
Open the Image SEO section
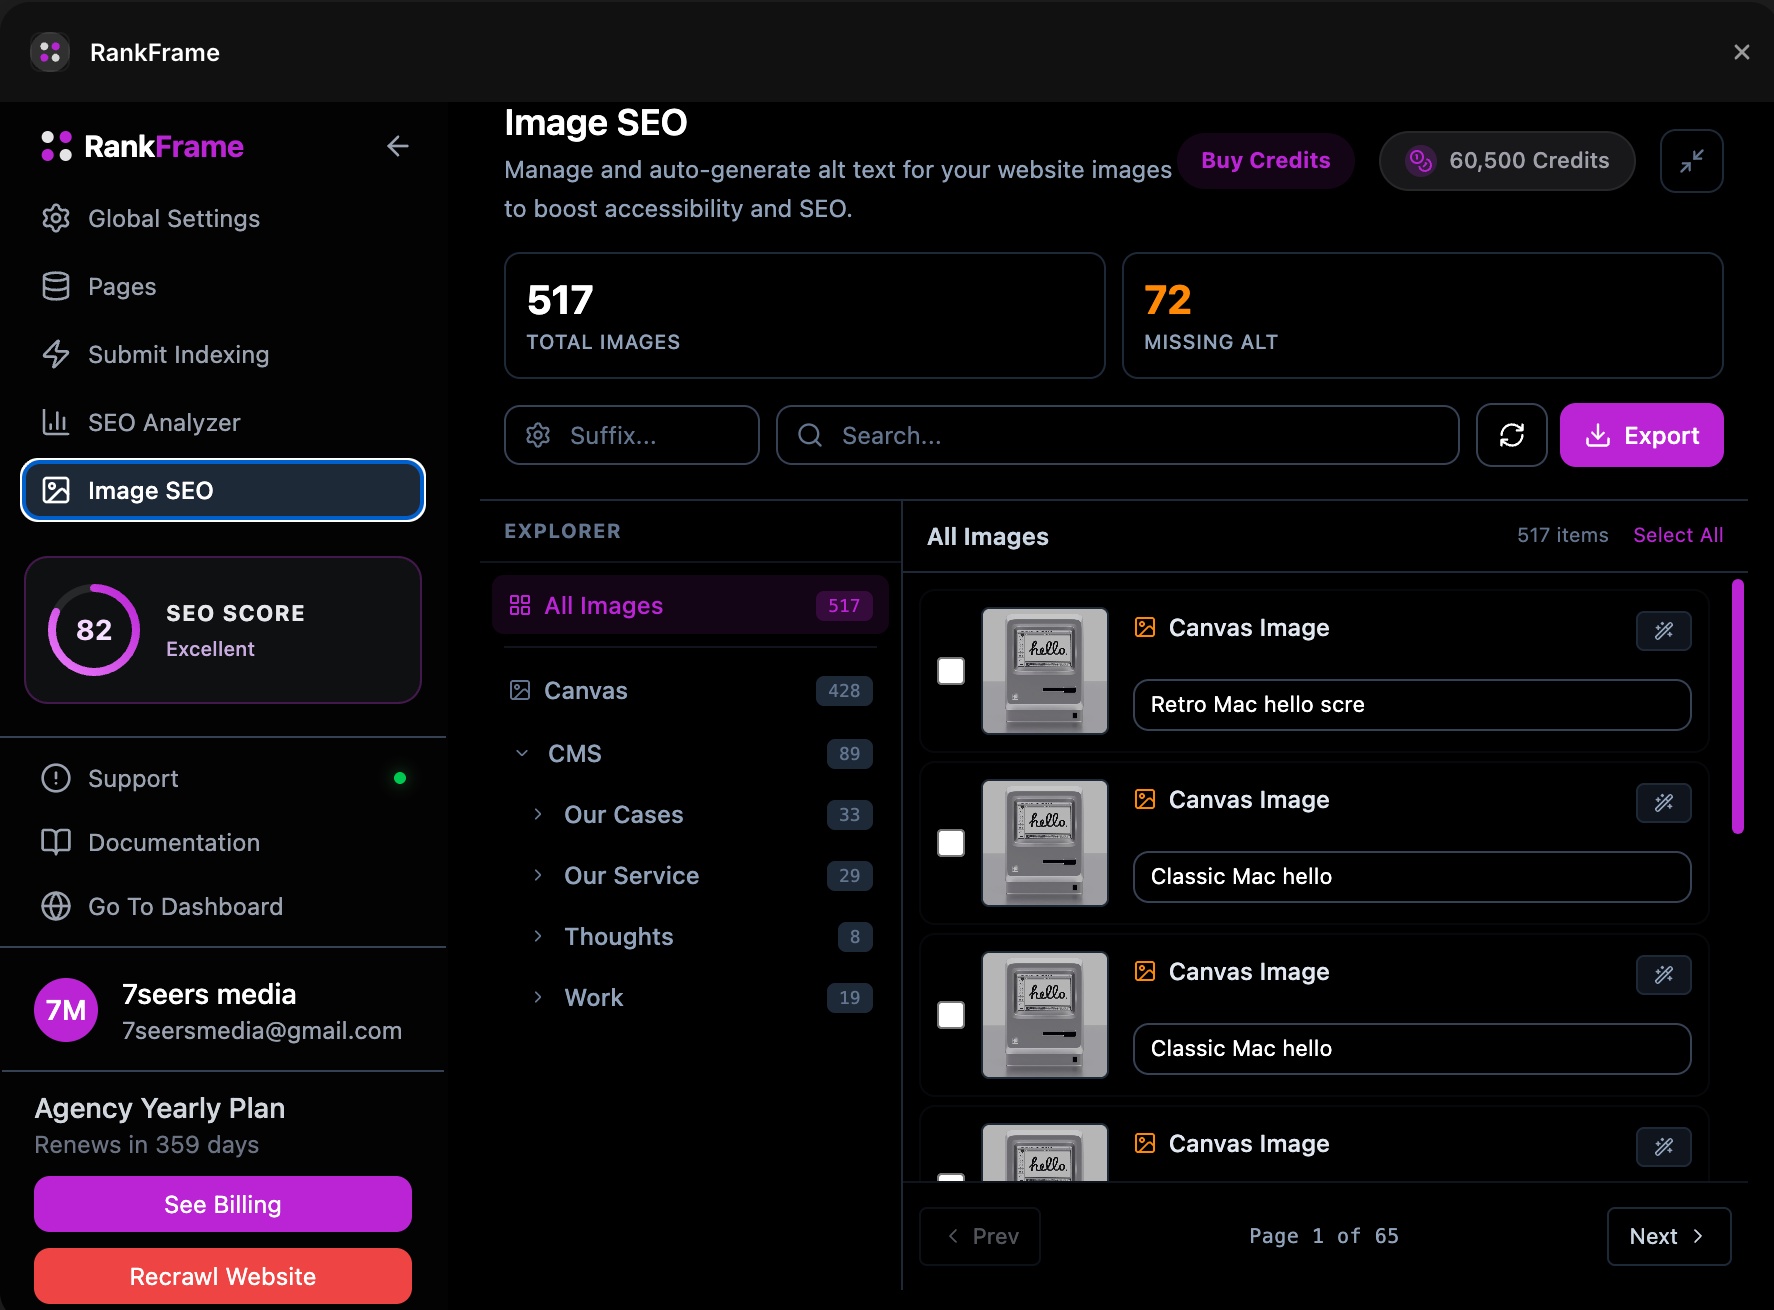click(x=150, y=490)
